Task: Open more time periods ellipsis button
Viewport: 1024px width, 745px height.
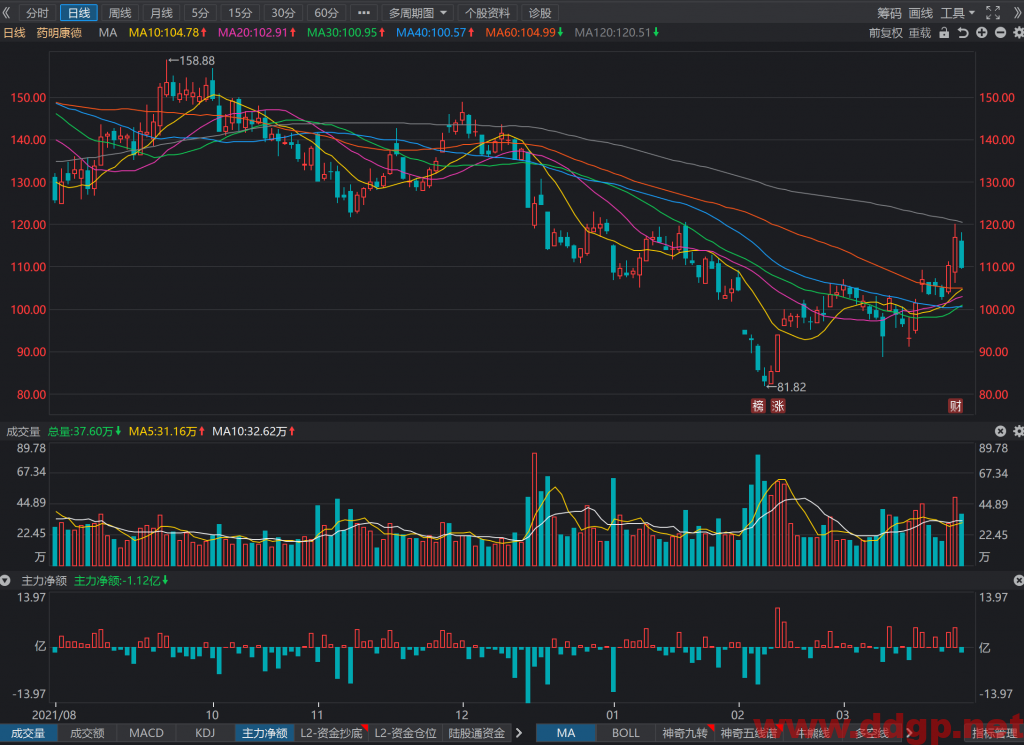Action: (364, 12)
